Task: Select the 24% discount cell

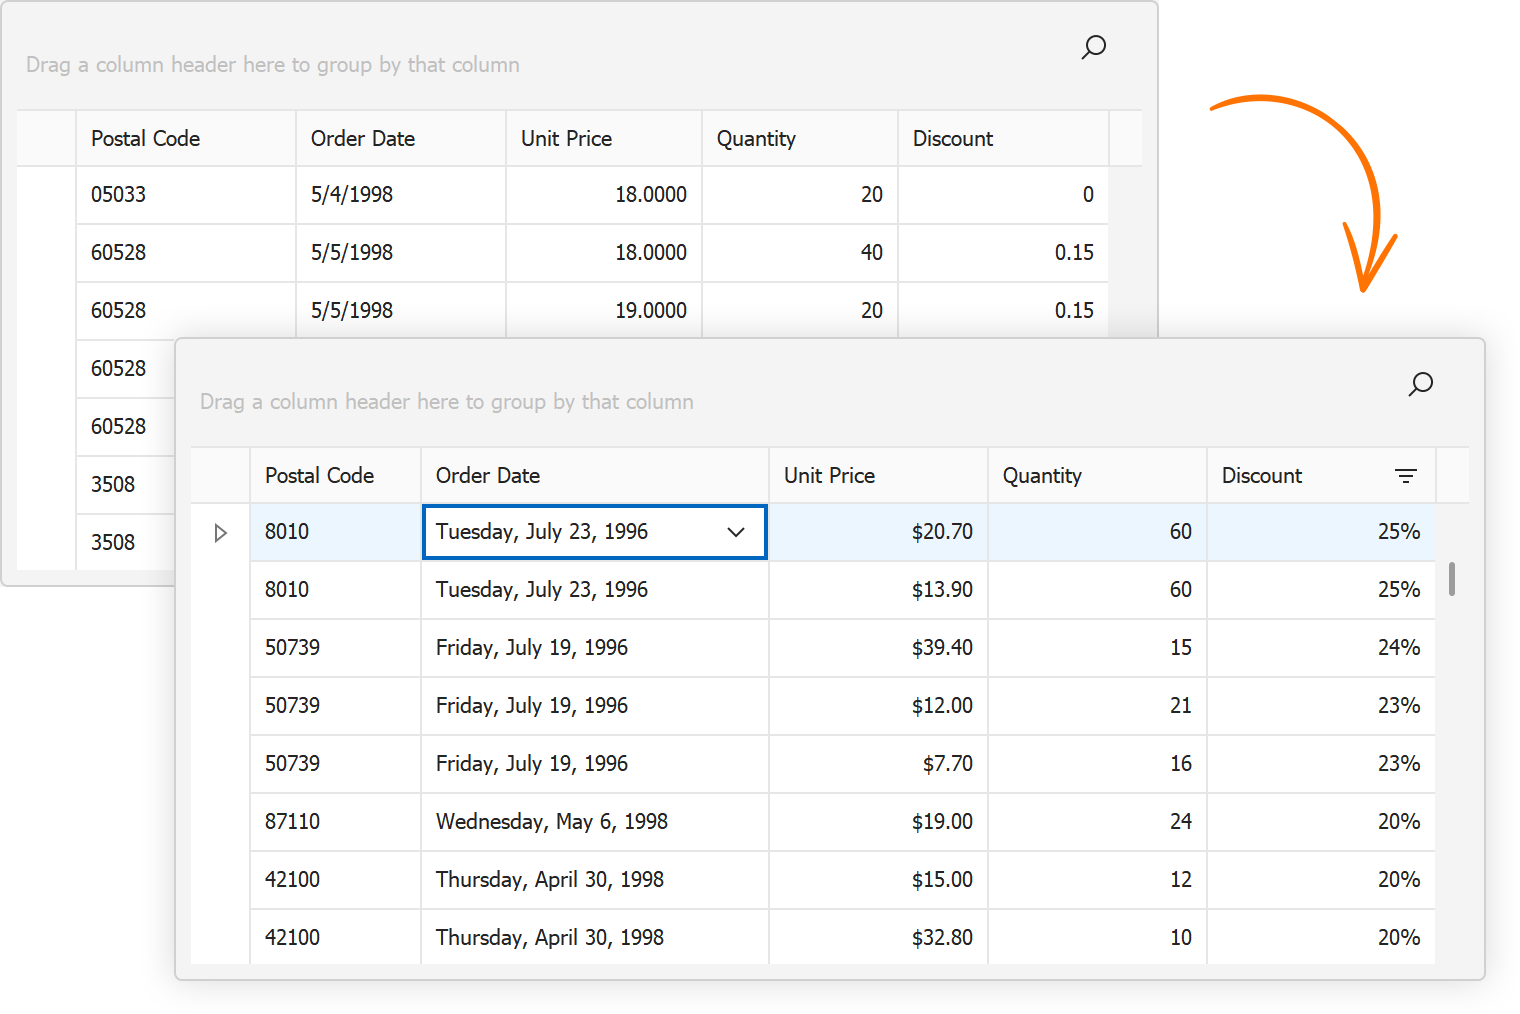Action: pos(1398,648)
